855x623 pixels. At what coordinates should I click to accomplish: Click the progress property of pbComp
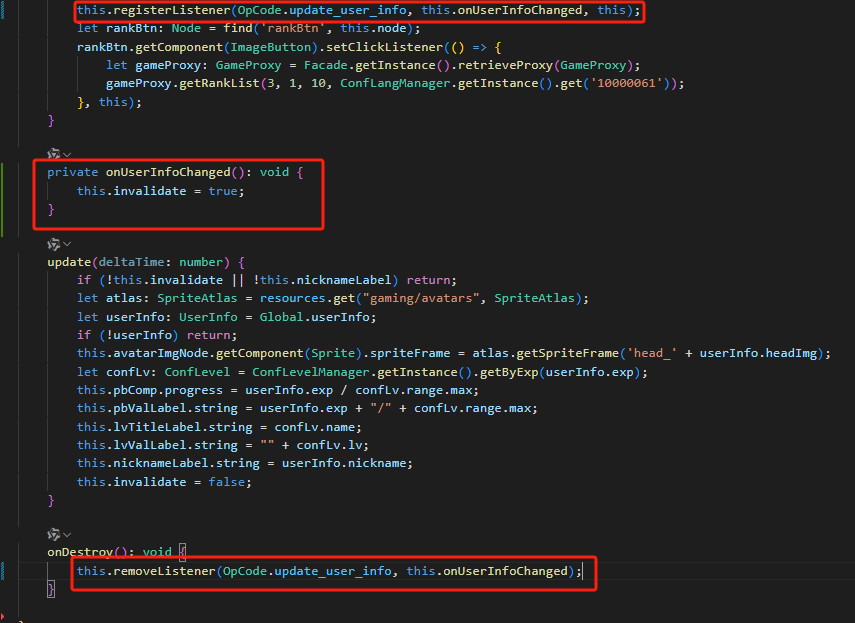(x=194, y=390)
